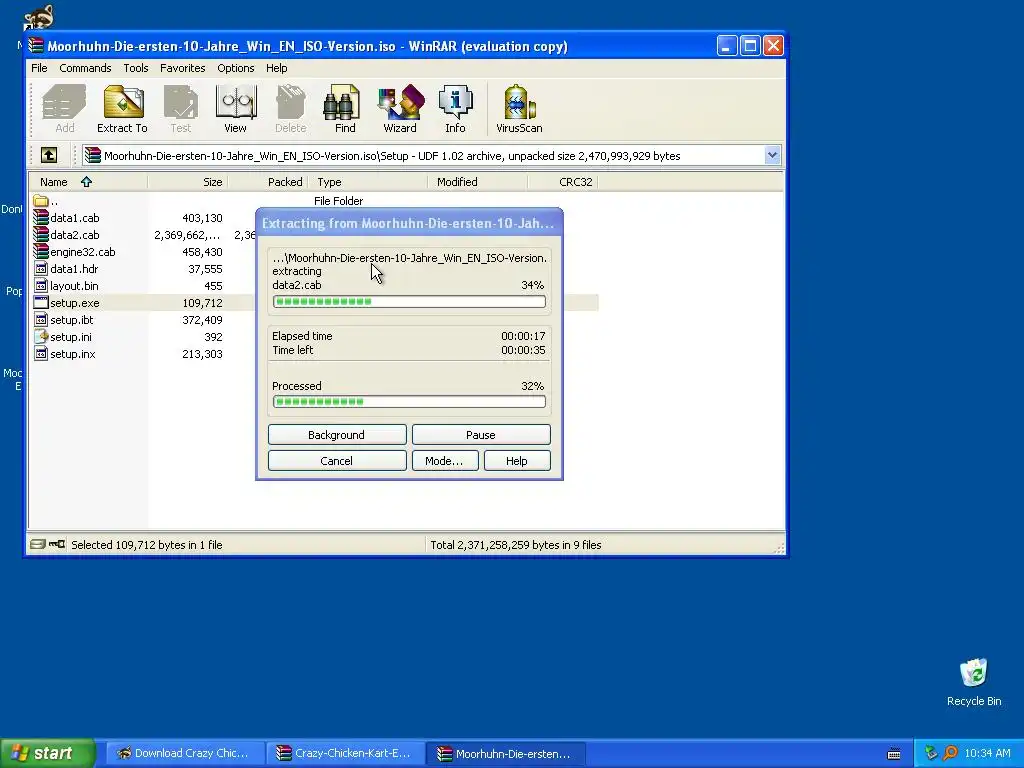The width and height of the screenshot is (1024, 768).
Task: Go up one folder level icon
Action: pyautogui.click(x=49, y=155)
